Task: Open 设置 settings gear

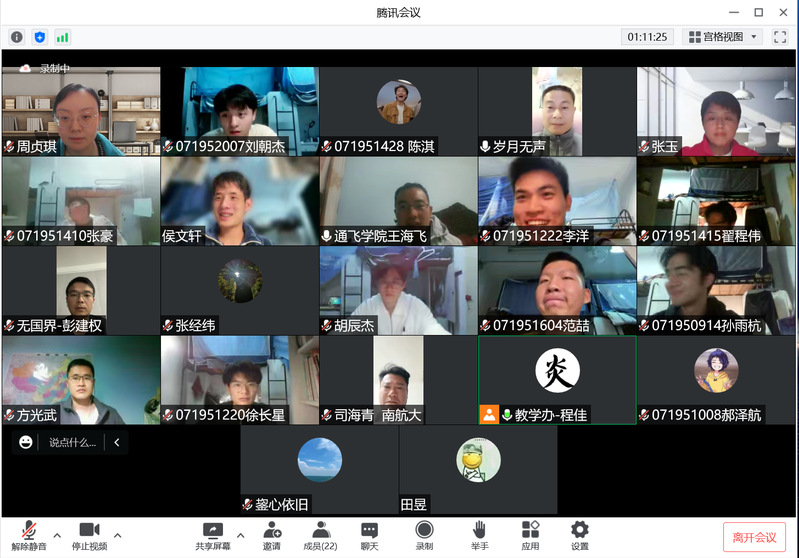Action: click(580, 535)
